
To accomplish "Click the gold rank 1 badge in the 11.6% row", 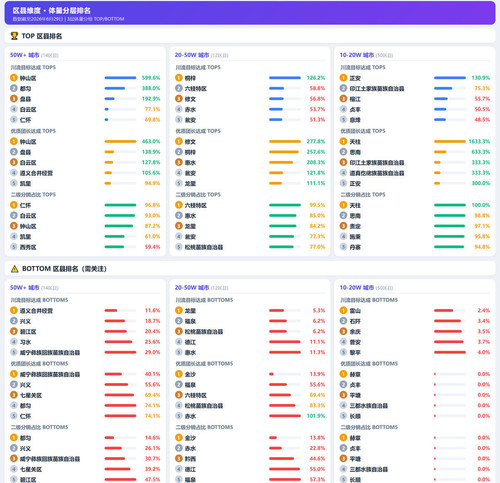I will 14,310.
